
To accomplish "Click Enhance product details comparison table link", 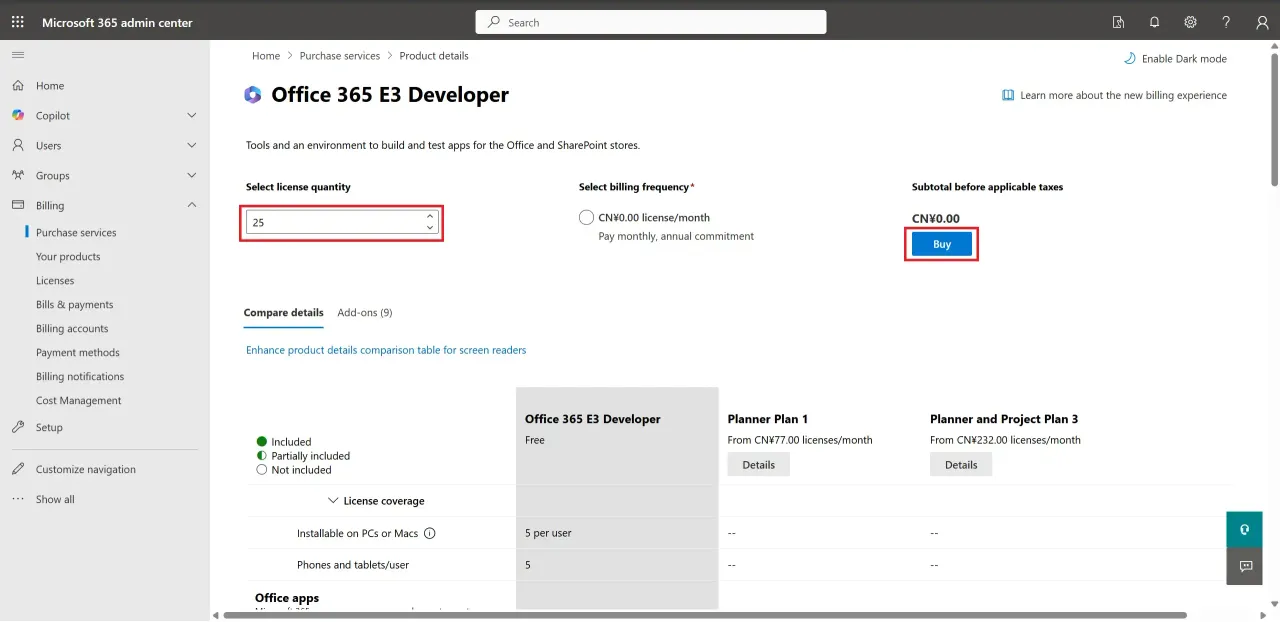I will tap(386, 350).
